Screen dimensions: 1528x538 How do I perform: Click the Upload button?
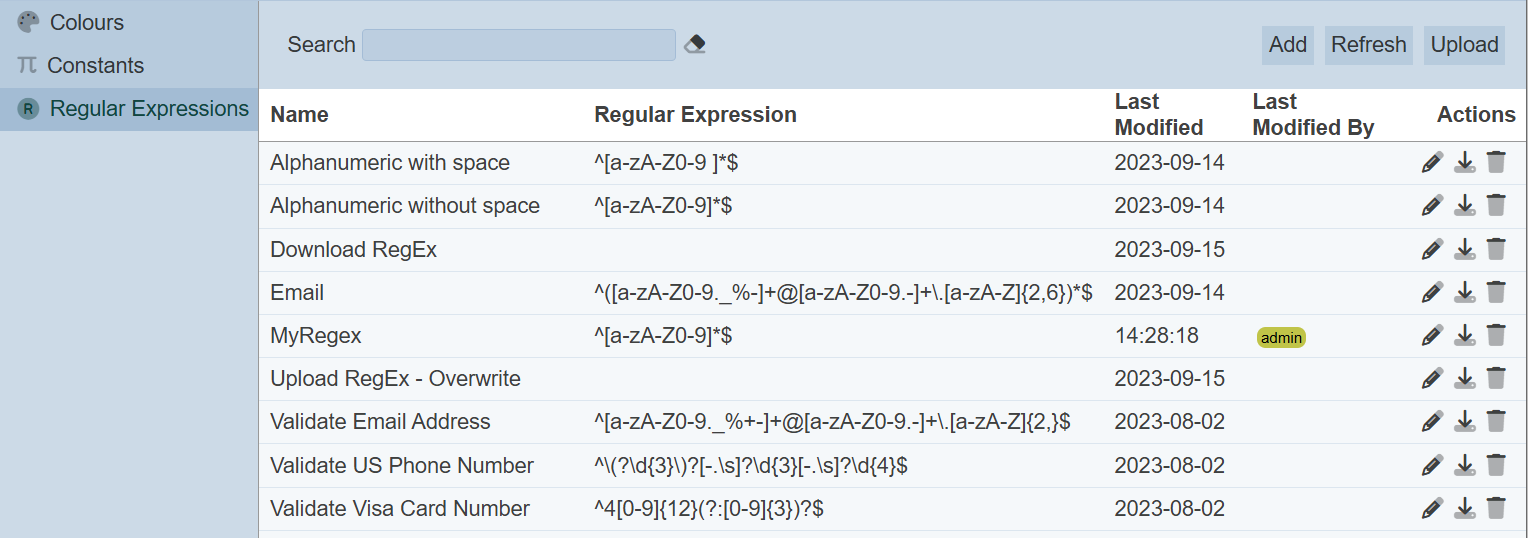pyautogui.click(x=1464, y=45)
